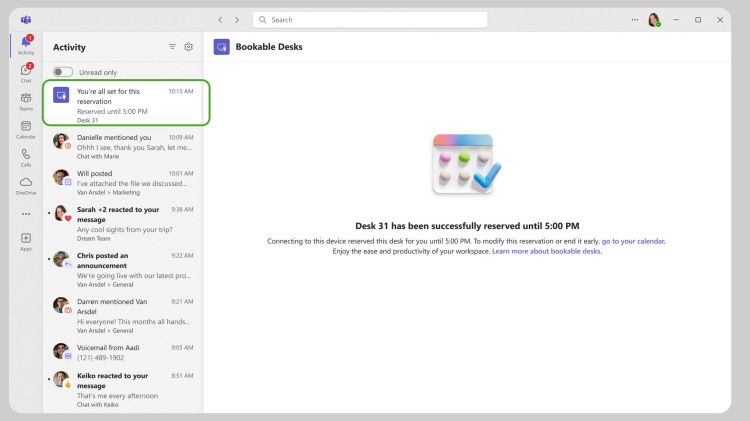750x421 pixels.
Task: Click the 'go to your calendar' link
Action: pos(633,241)
